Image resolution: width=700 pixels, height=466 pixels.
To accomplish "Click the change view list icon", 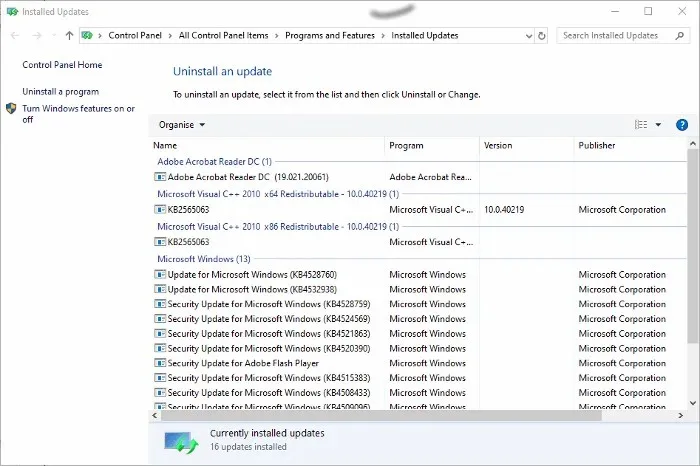I will pos(641,125).
